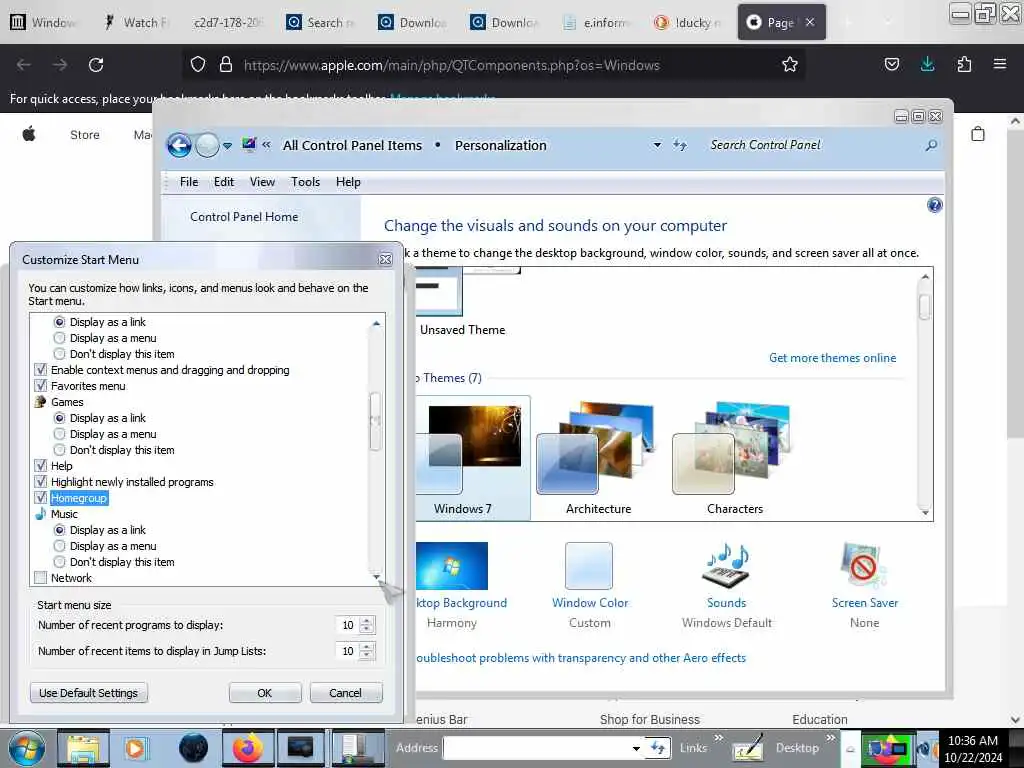The image size is (1024, 768).
Task: Show hidden system tray icons
Action: coord(850,749)
